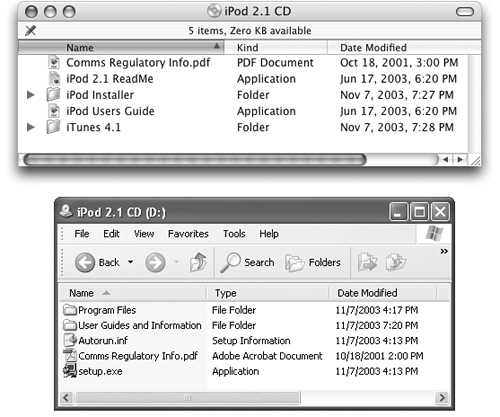Select the "iPod 2.1 ReadMe" file name
The height and width of the screenshot is (417, 500).
coord(110,79)
